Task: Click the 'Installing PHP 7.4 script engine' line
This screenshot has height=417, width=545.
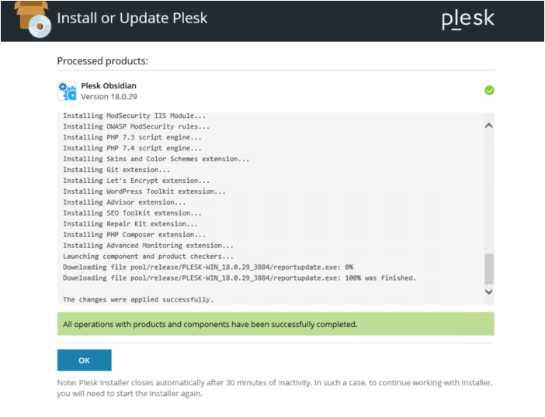Action: tap(132, 148)
